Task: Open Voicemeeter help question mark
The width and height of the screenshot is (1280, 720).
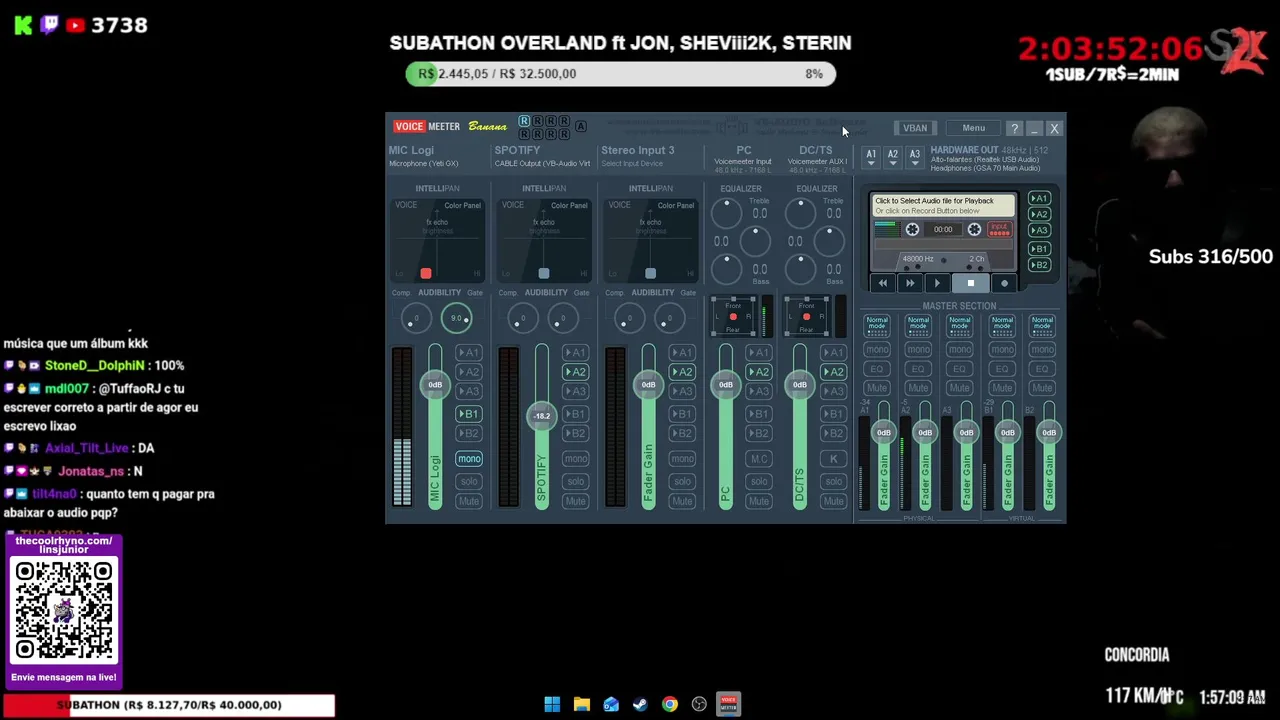Action: pos(1014,128)
